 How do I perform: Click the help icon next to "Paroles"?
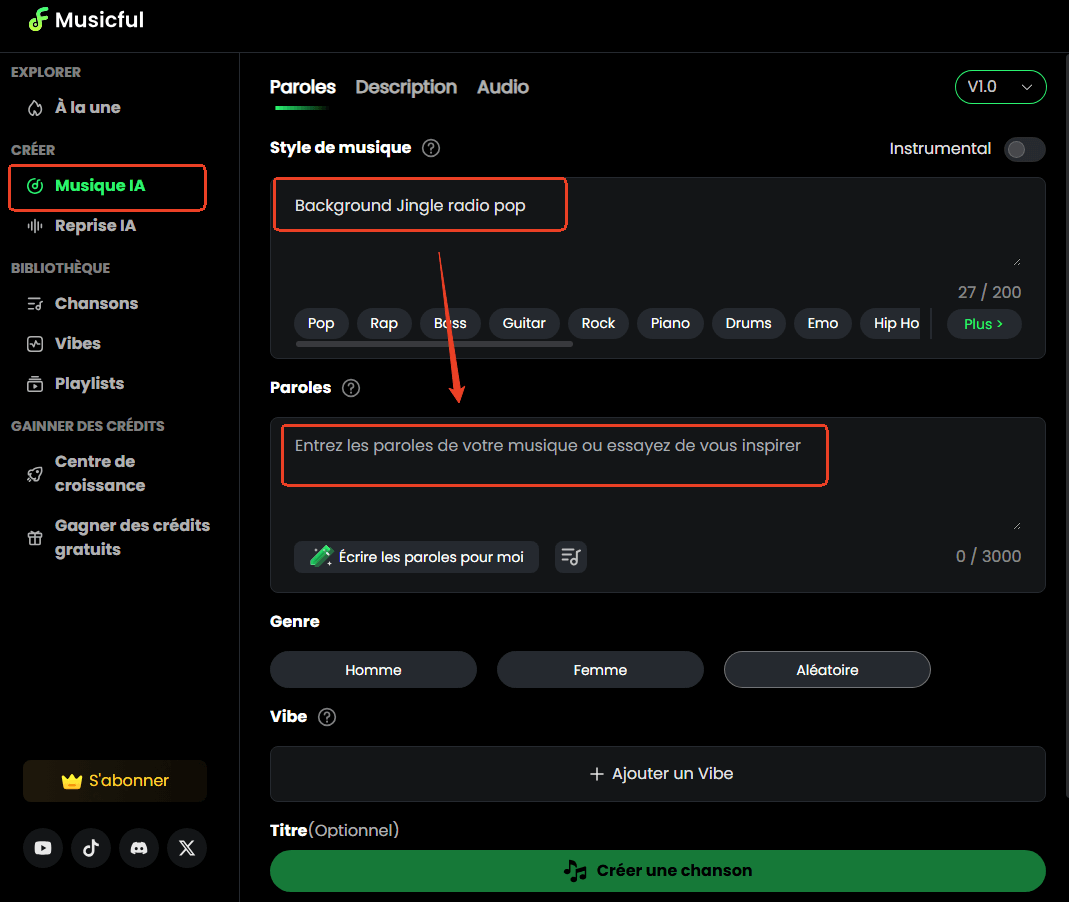(350, 388)
